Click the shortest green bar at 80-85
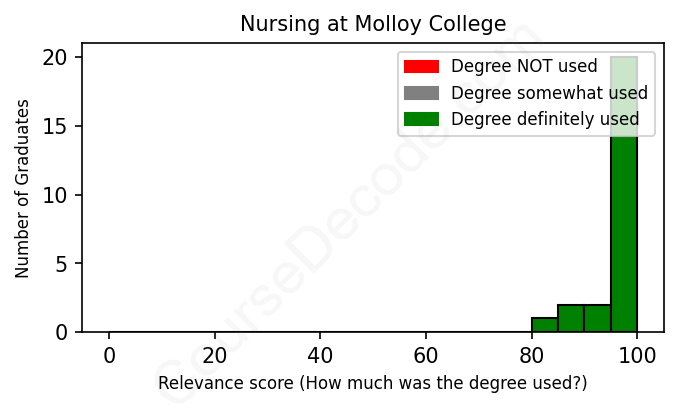Image resolution: width=678 pixels, height=408 pixels. (x=545, y=325)
